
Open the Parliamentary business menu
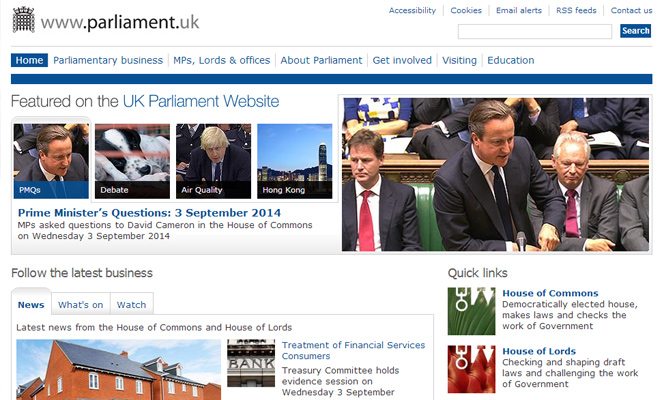pos(108,60)
